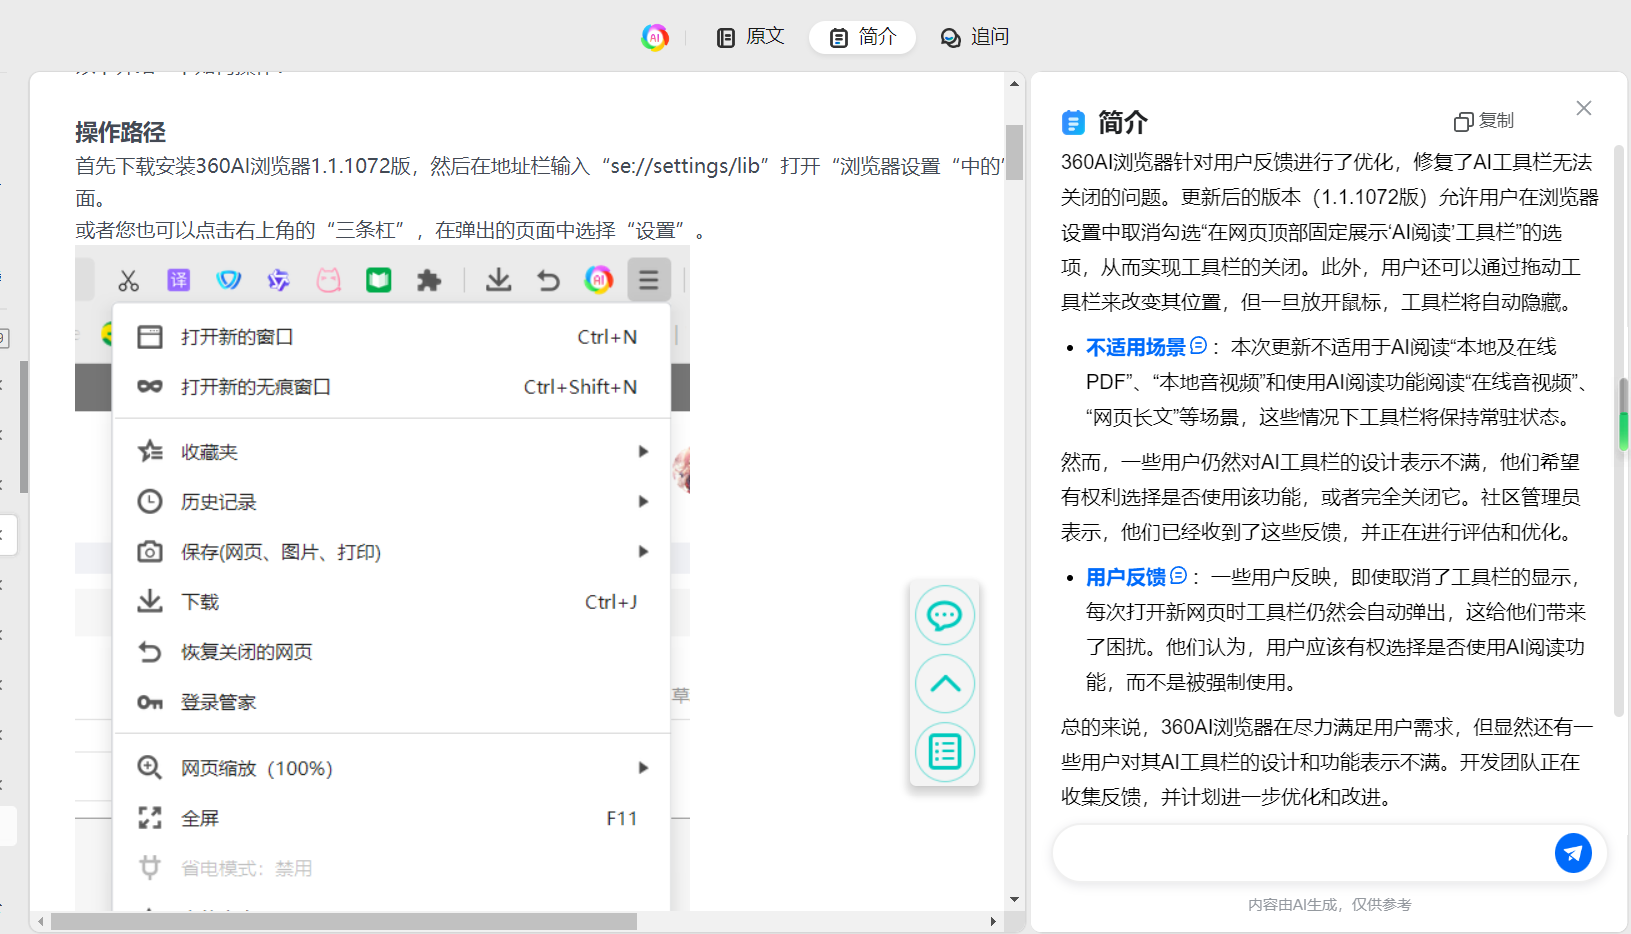Click the scroll up arrow of article
1631x934 pixels.
[1014, 84]
